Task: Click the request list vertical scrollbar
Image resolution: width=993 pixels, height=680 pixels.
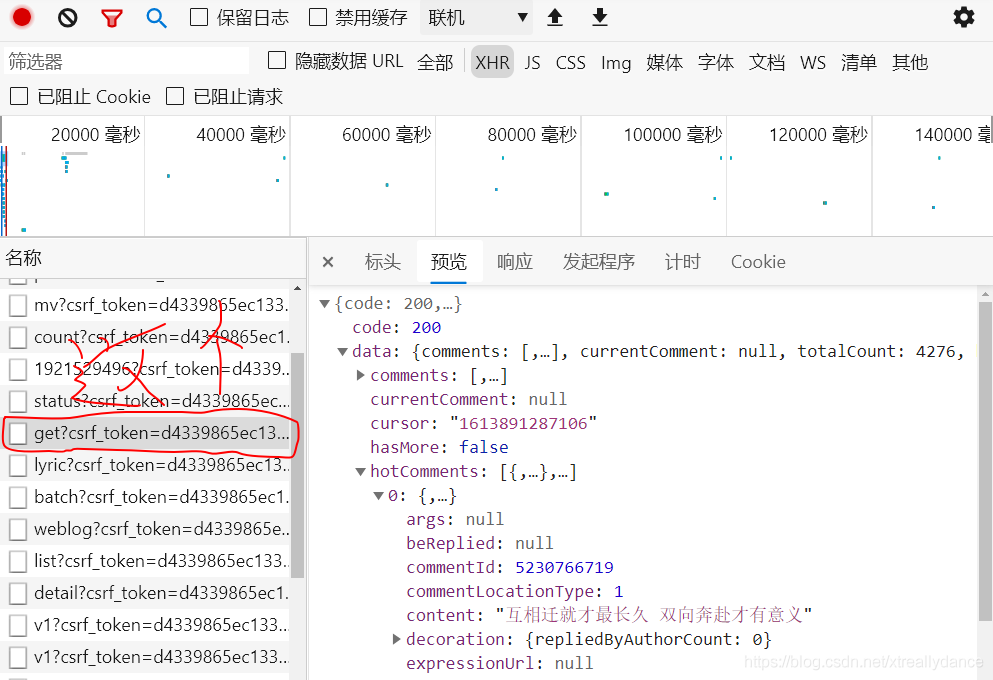Action: (x=297, y=465)
